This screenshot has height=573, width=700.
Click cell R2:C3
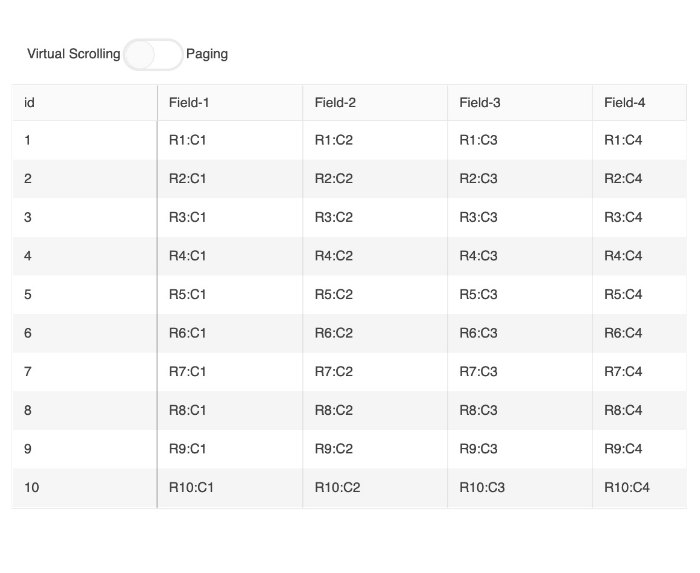coord(520,179)
